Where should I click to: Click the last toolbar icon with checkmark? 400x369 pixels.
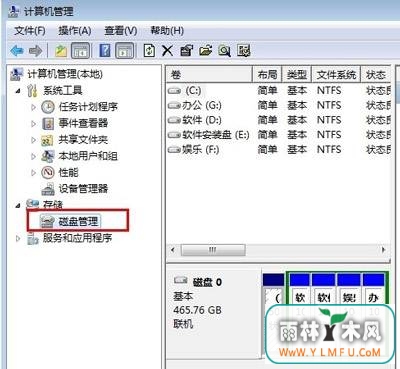click(x=244, y=51)
